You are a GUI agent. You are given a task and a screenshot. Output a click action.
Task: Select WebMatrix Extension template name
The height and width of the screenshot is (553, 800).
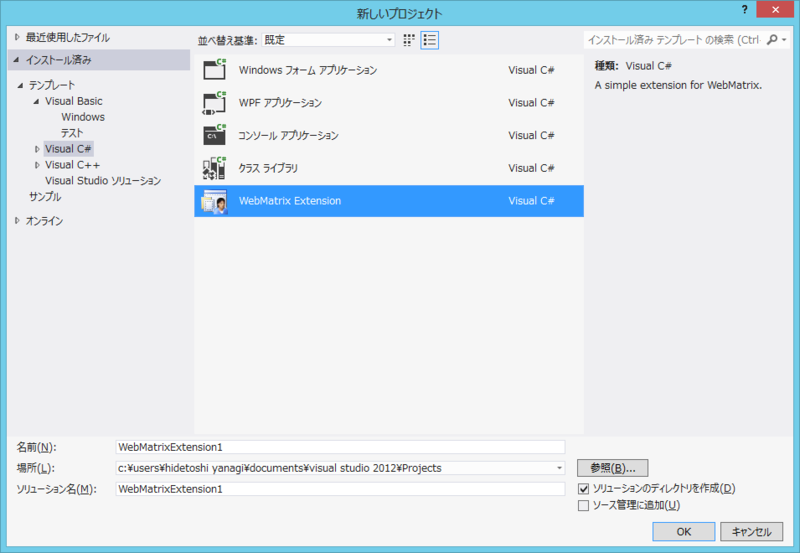[x=290, y=200]
